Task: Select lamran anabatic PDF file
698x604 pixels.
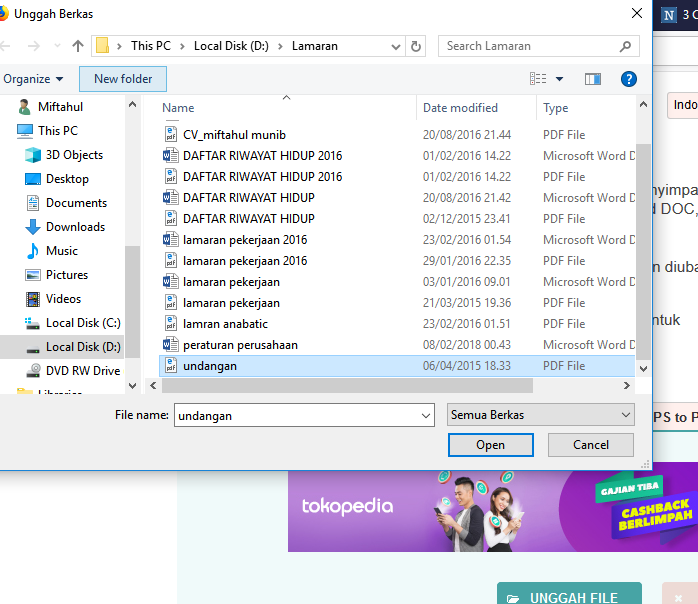Action: 397,324
